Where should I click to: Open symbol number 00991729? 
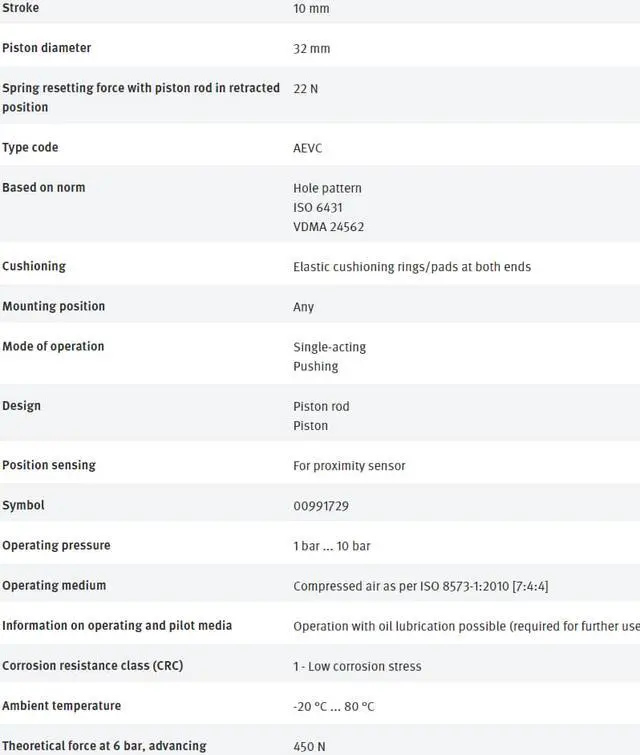click(321, 506)
